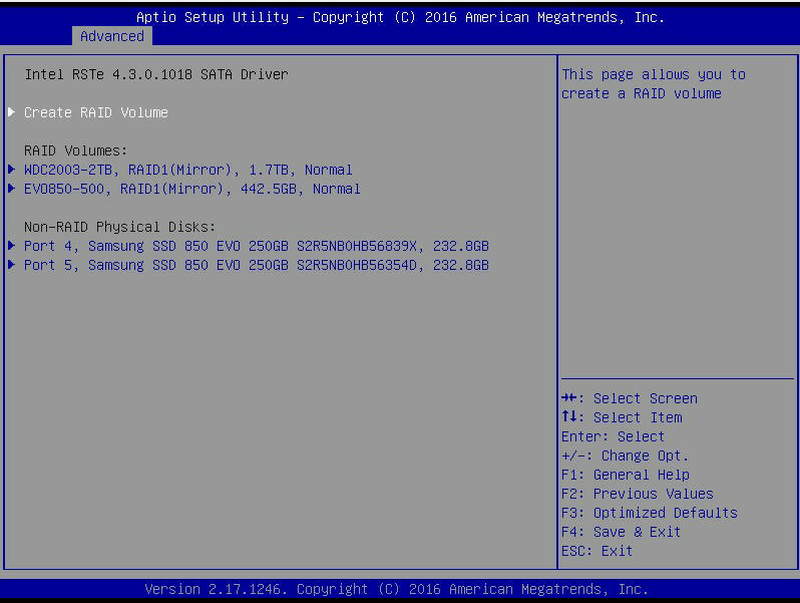
Task: Click the arrow beside Create RAID Volume
Action: pyautogui.click(x=12, y=112)
